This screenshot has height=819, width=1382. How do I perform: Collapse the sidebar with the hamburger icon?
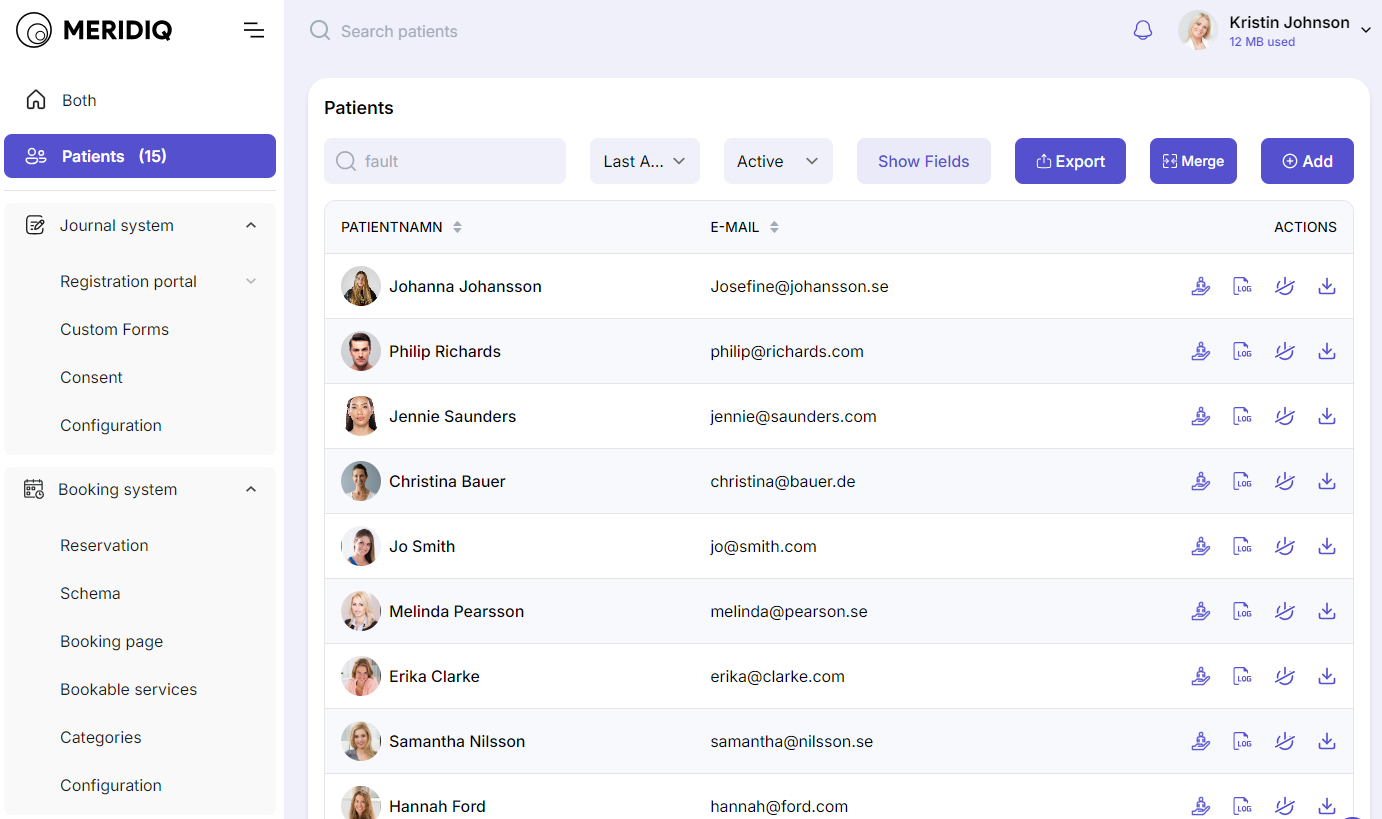(254, 31)
